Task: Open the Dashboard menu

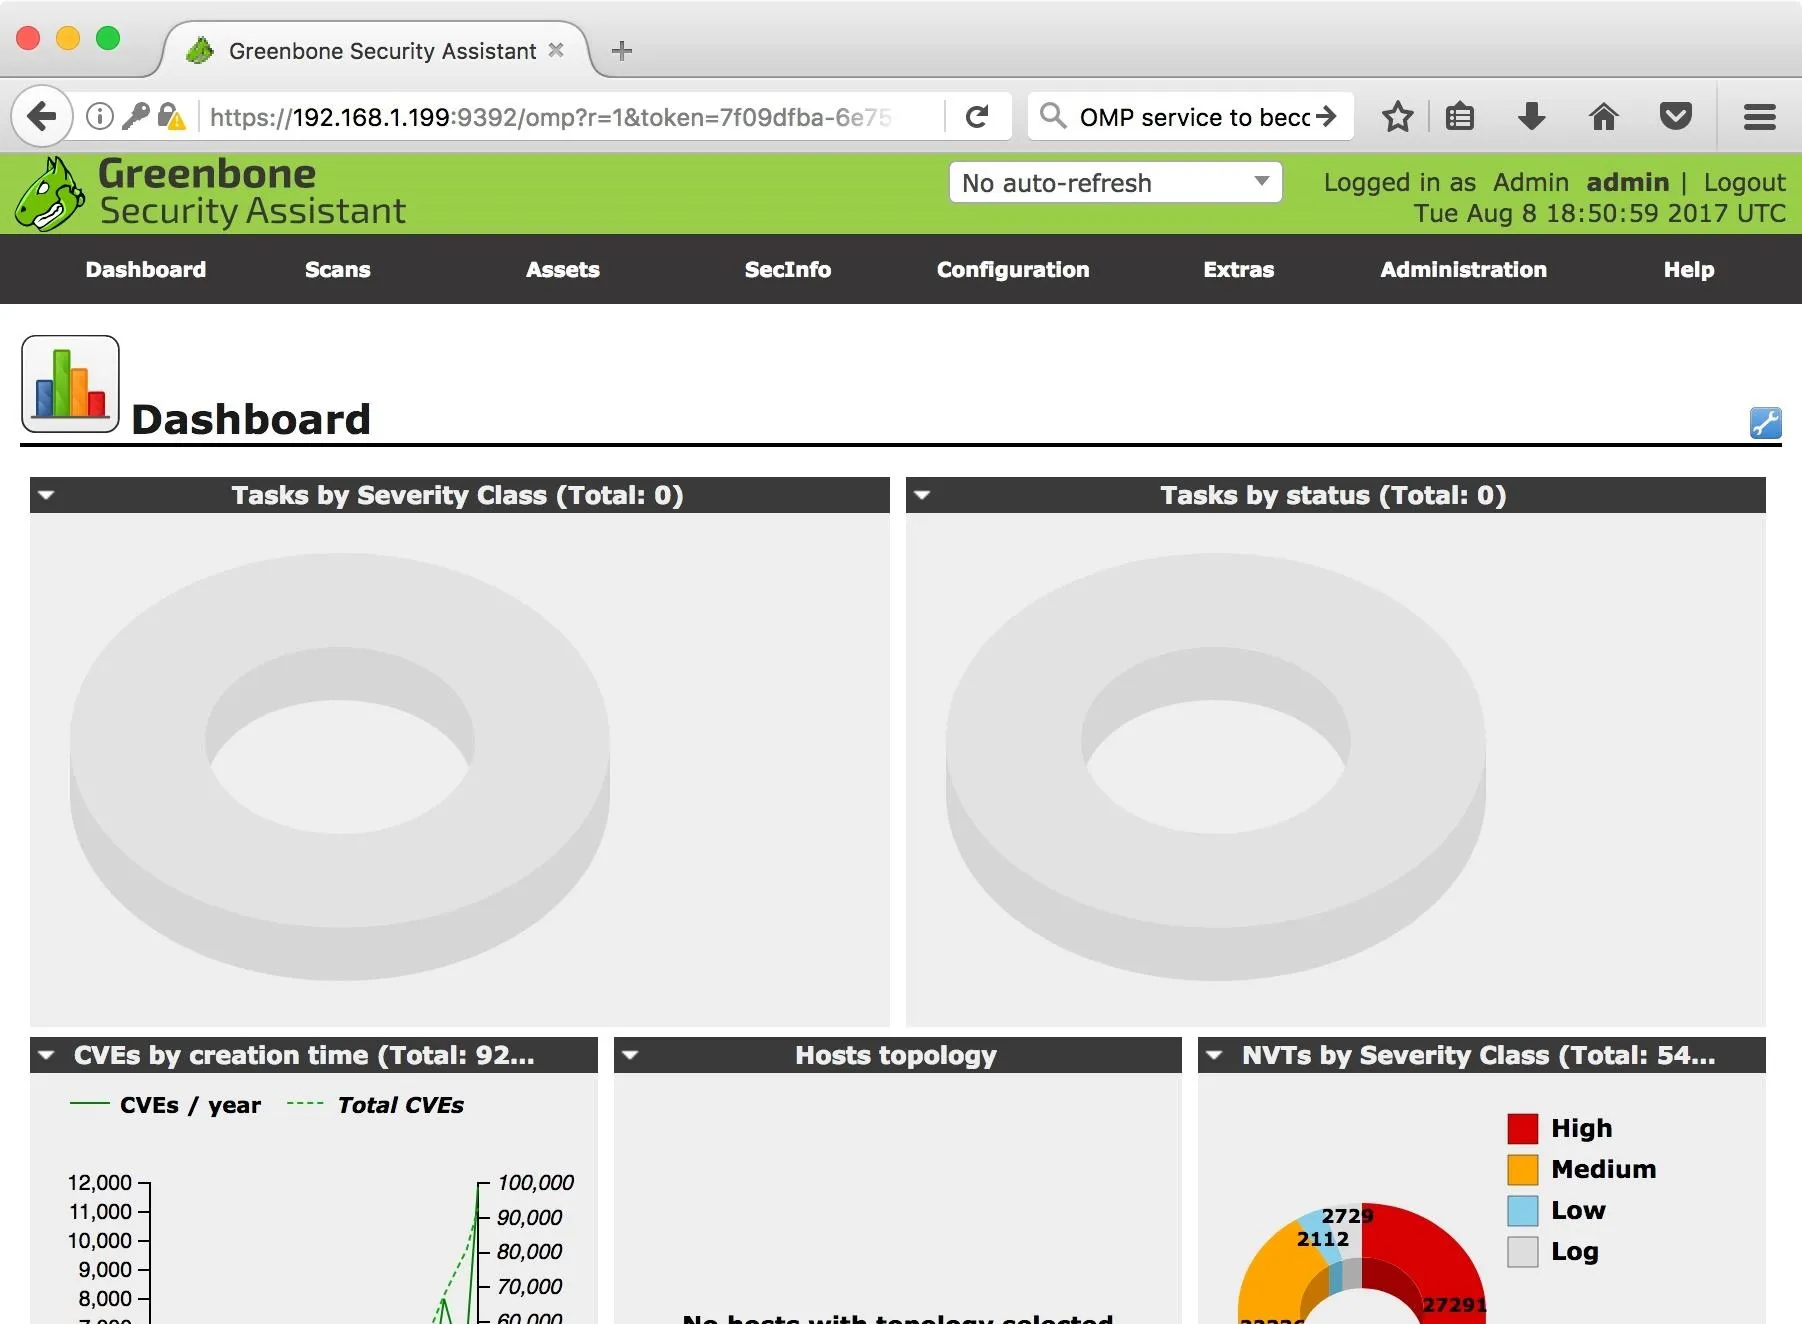Action: pos(146,270)
